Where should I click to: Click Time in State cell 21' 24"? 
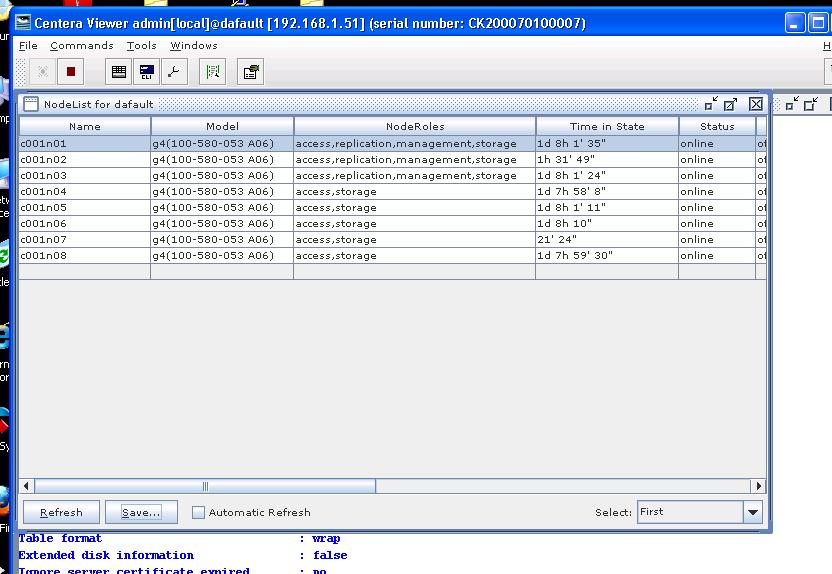[x=607, y=239]
